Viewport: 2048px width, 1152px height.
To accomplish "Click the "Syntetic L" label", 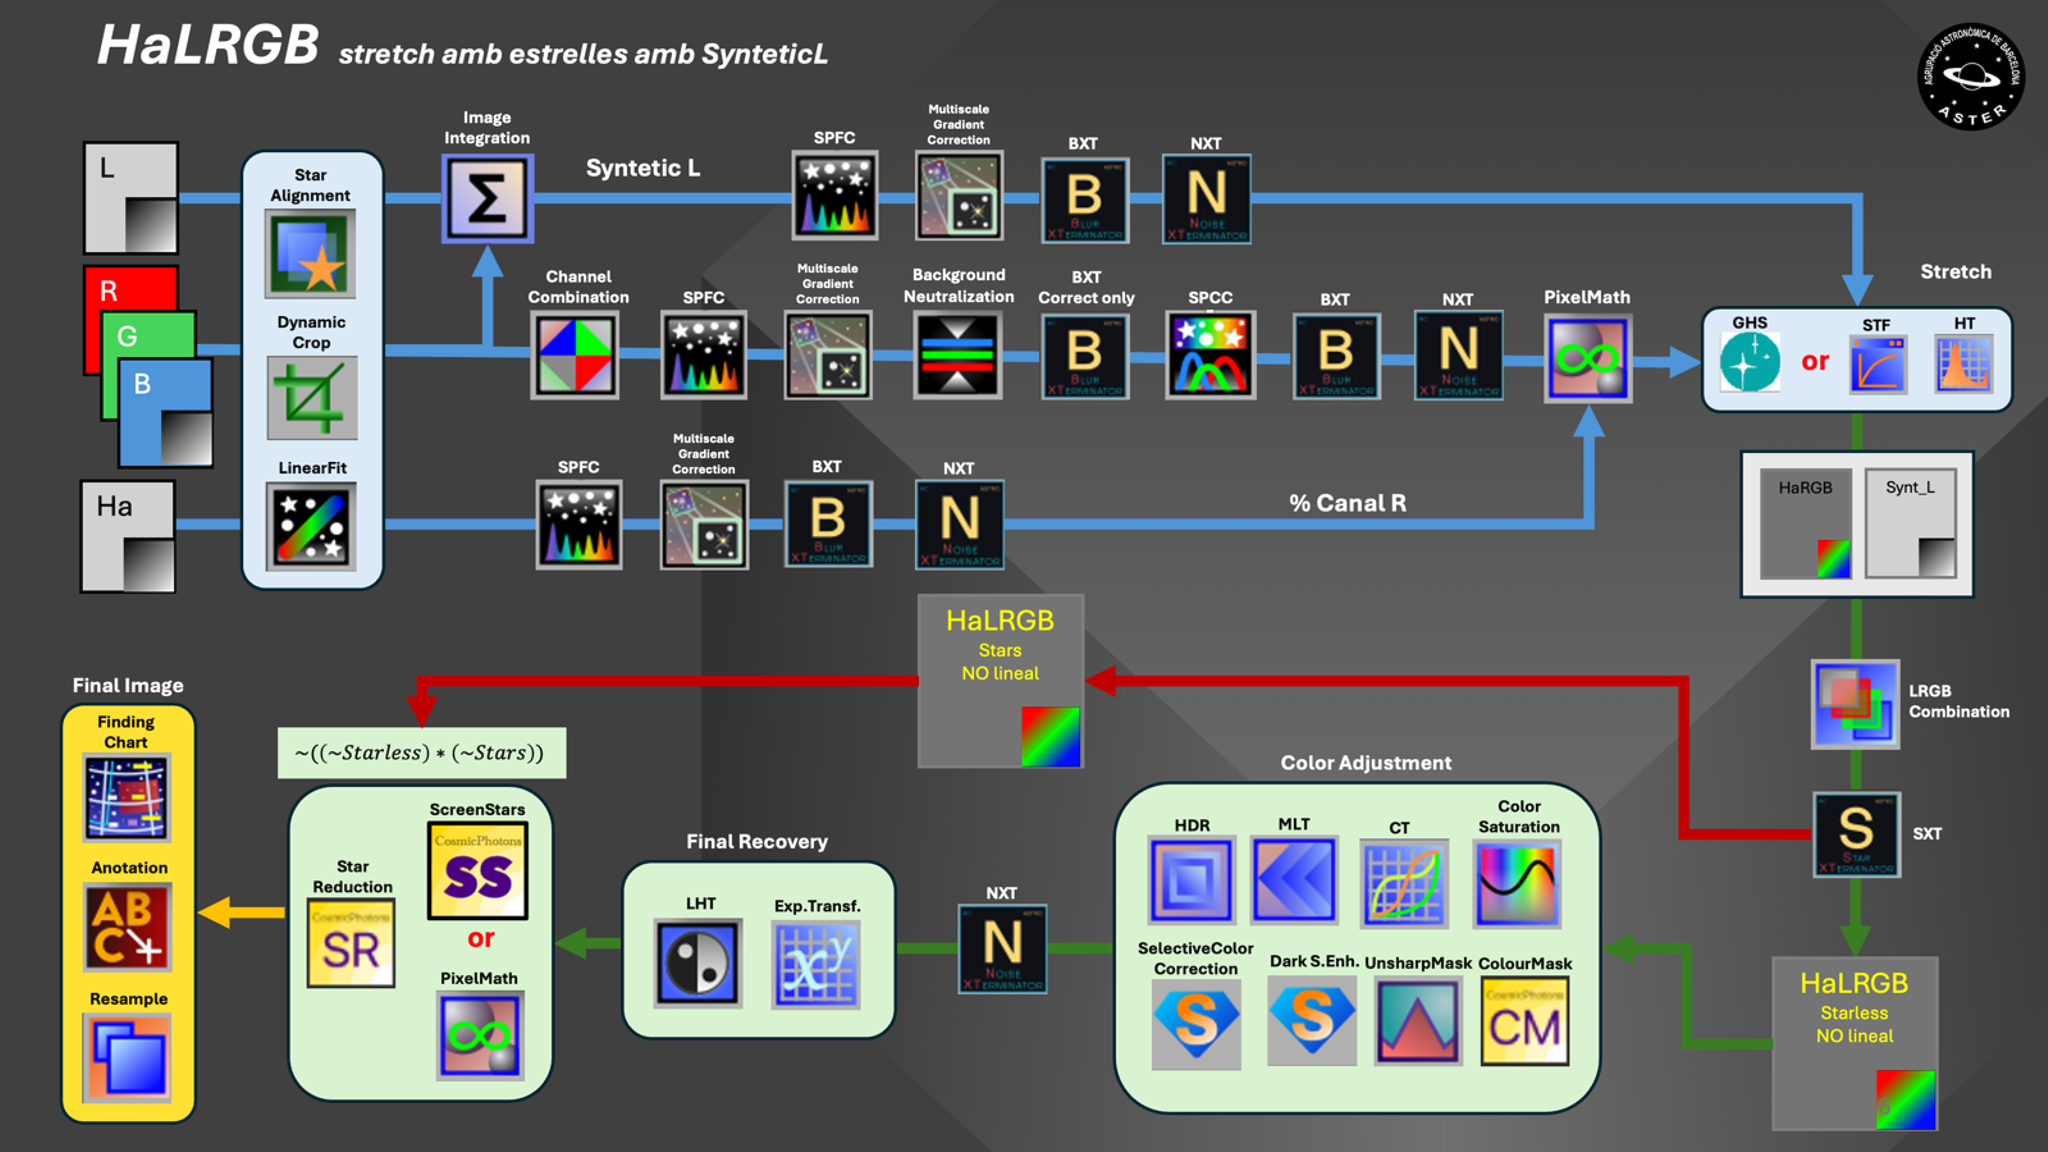I will pos(643,168).
